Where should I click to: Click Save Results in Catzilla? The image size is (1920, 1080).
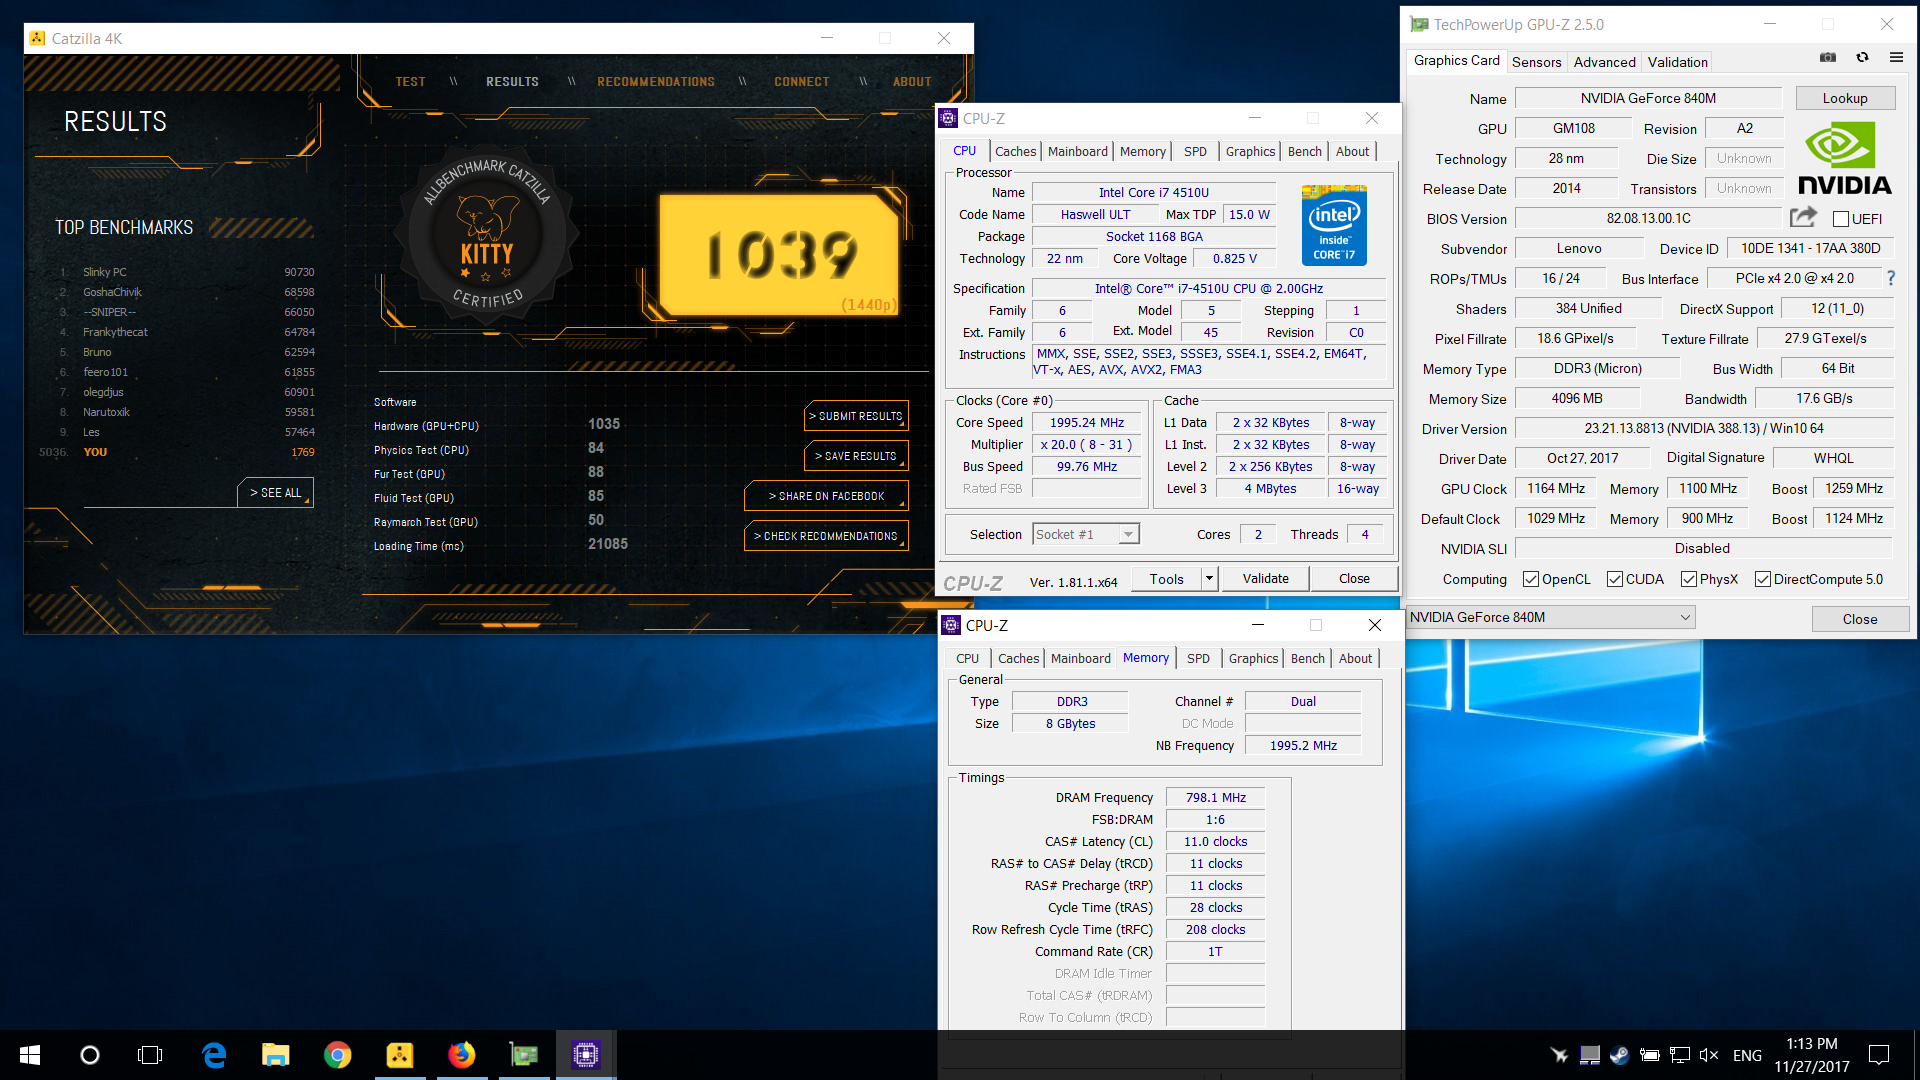tap(856, 456)
